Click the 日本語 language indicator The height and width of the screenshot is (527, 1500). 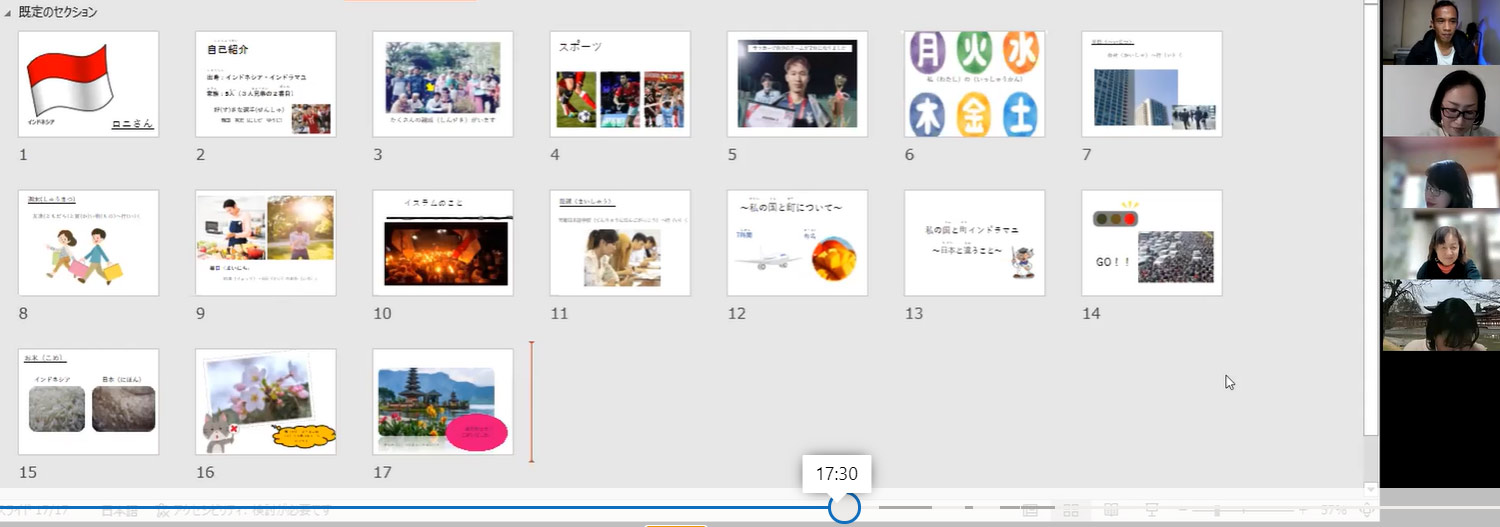pos(119,510)
